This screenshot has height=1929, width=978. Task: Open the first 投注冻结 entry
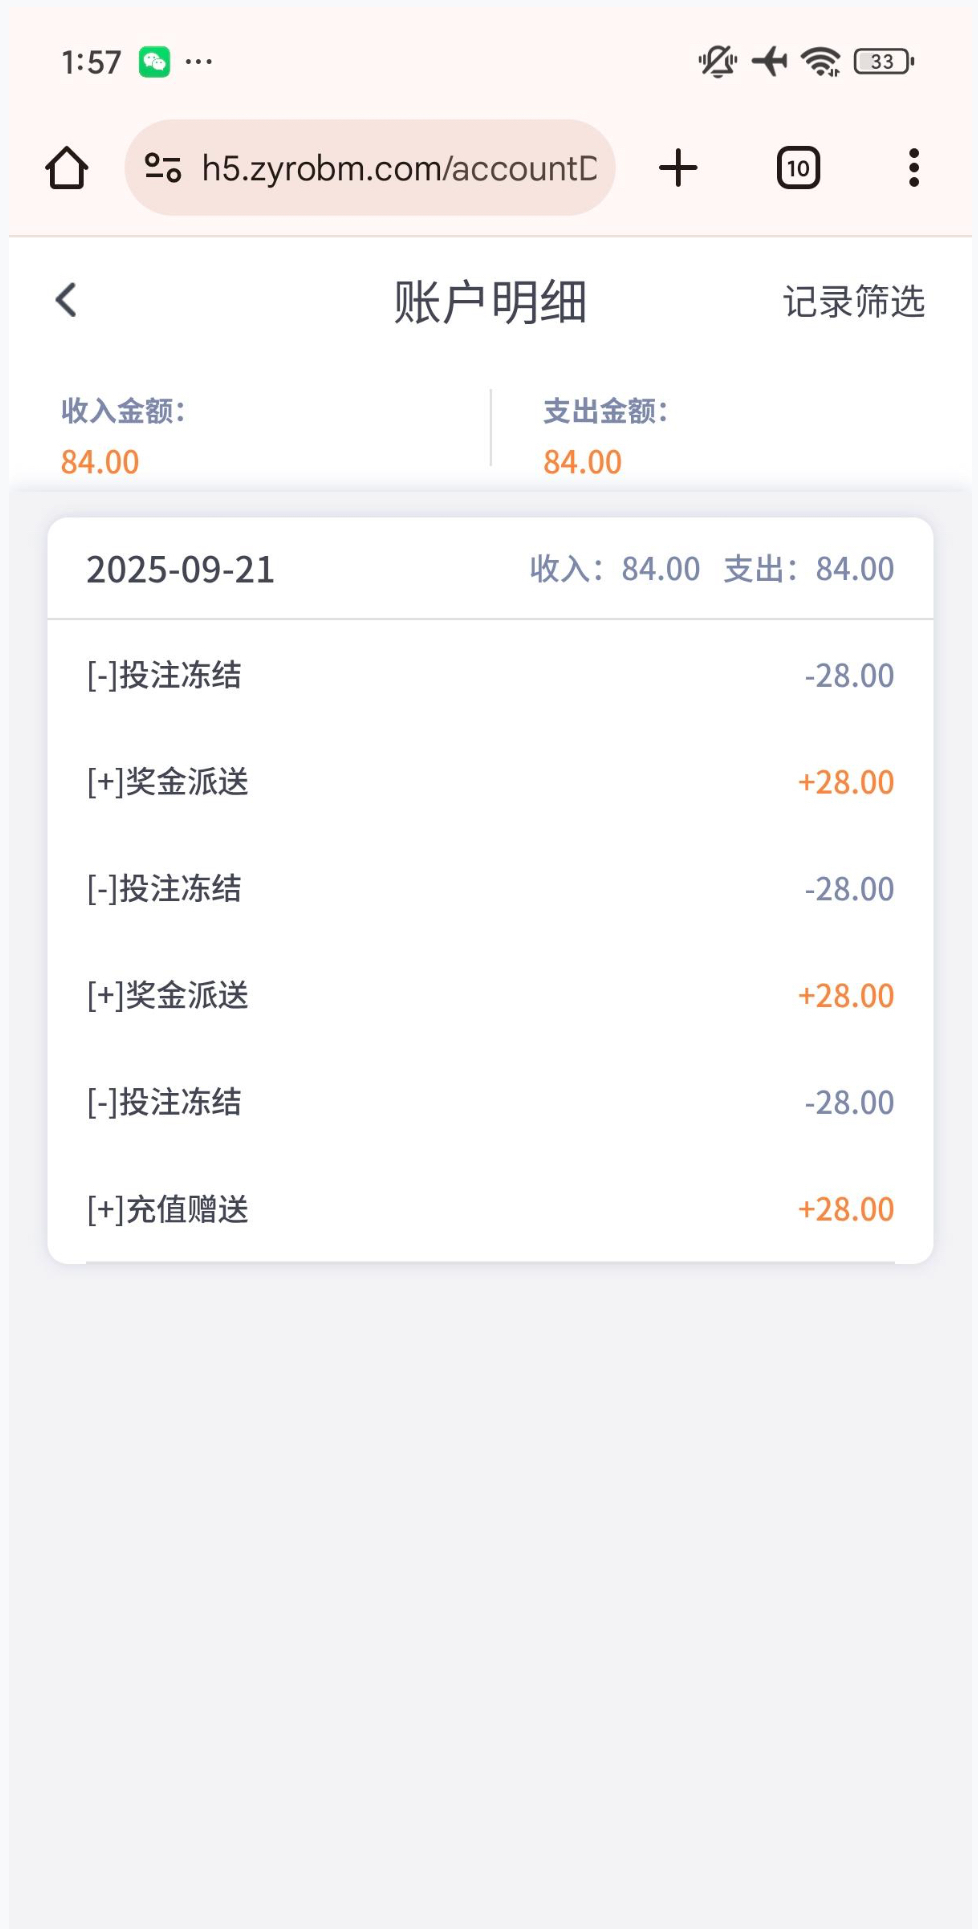490,676
